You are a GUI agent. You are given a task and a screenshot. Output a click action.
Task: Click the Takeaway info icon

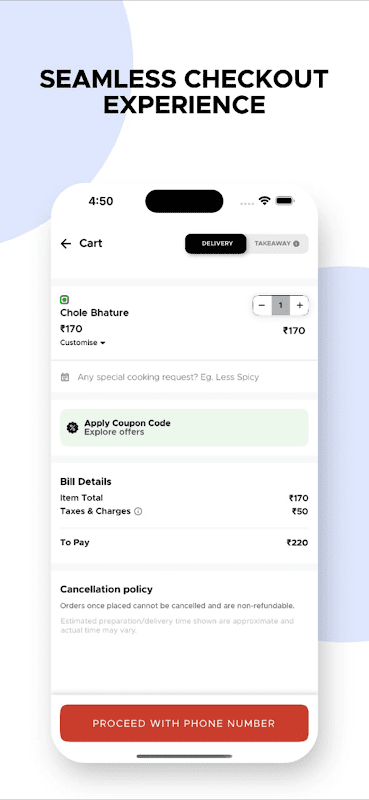click(296, 244)
